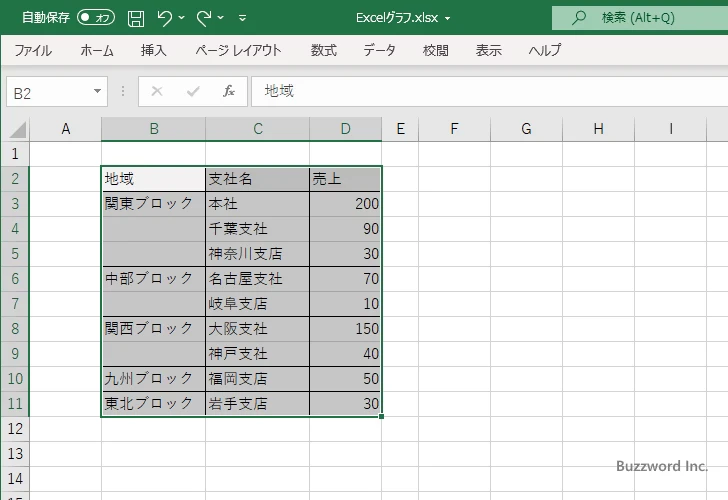728x500 pixels.
Task: Click cell containing 名古屋支社
Action: [258, 279]
